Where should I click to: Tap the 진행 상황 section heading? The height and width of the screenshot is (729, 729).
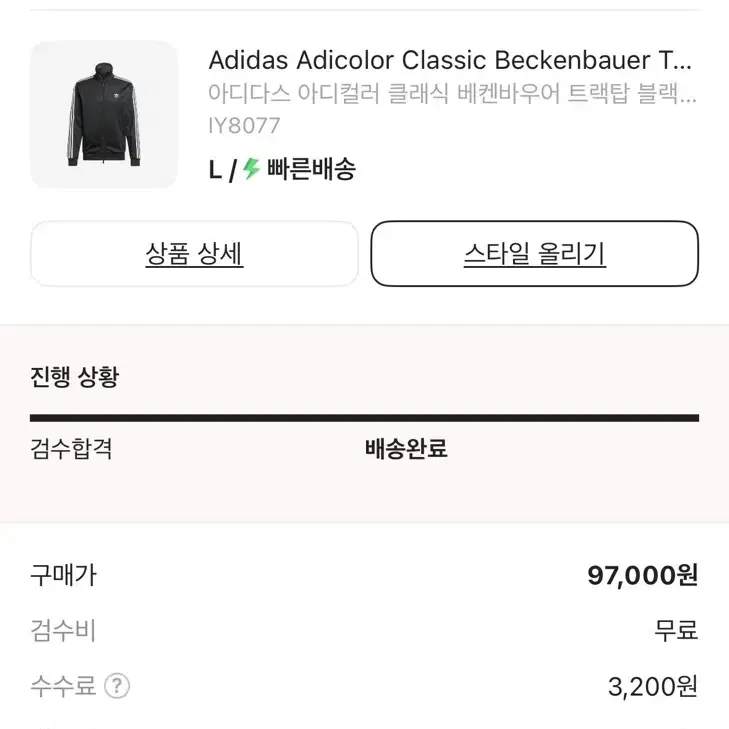75,377
